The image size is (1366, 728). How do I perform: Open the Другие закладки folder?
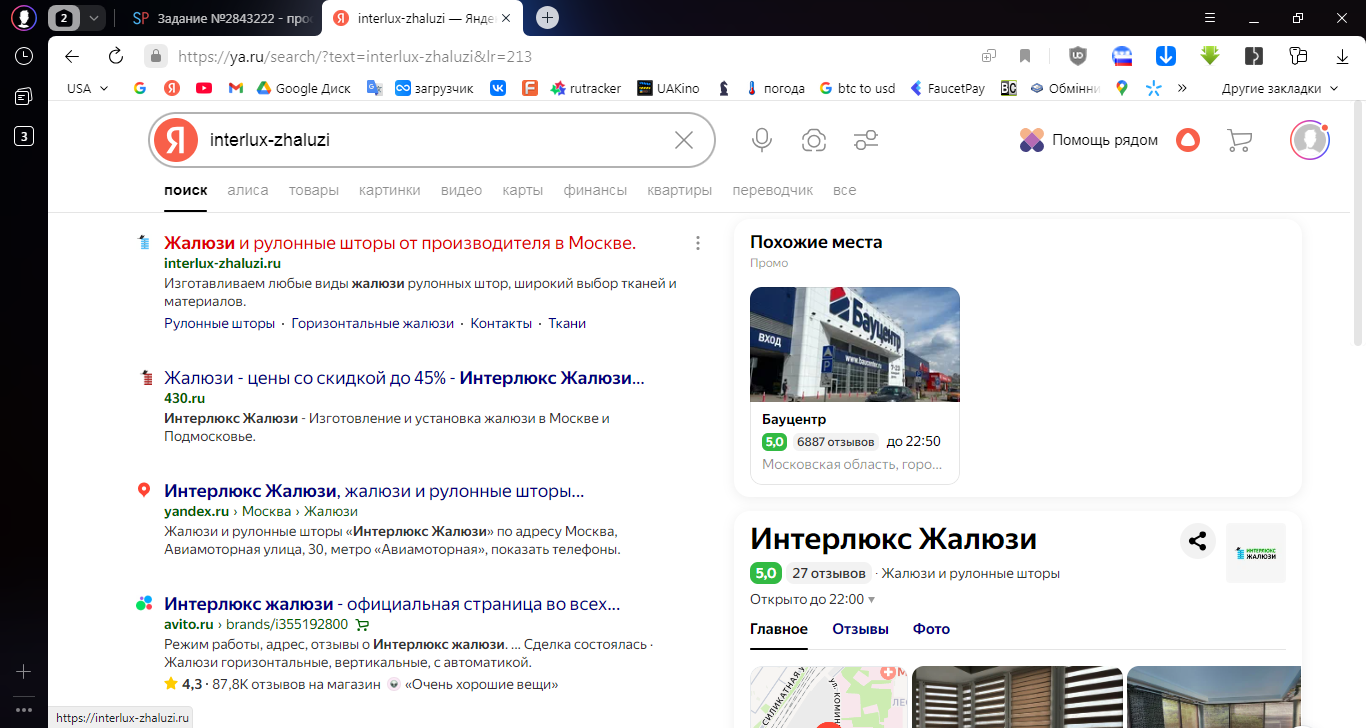[1280, 88]
